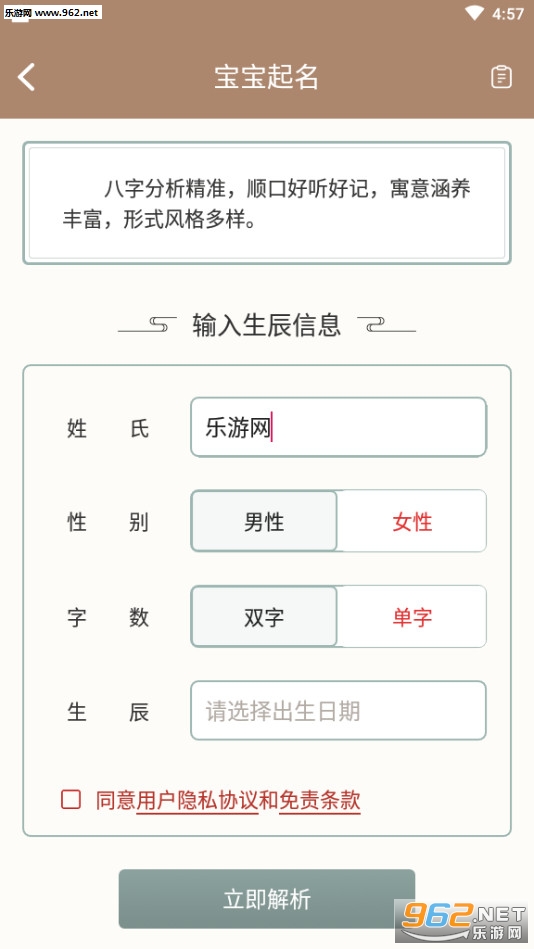Image resolution: width=534 pixels, height=949 pixels.
Task: Open the 免责条款 link
Action: coord(320,800)
